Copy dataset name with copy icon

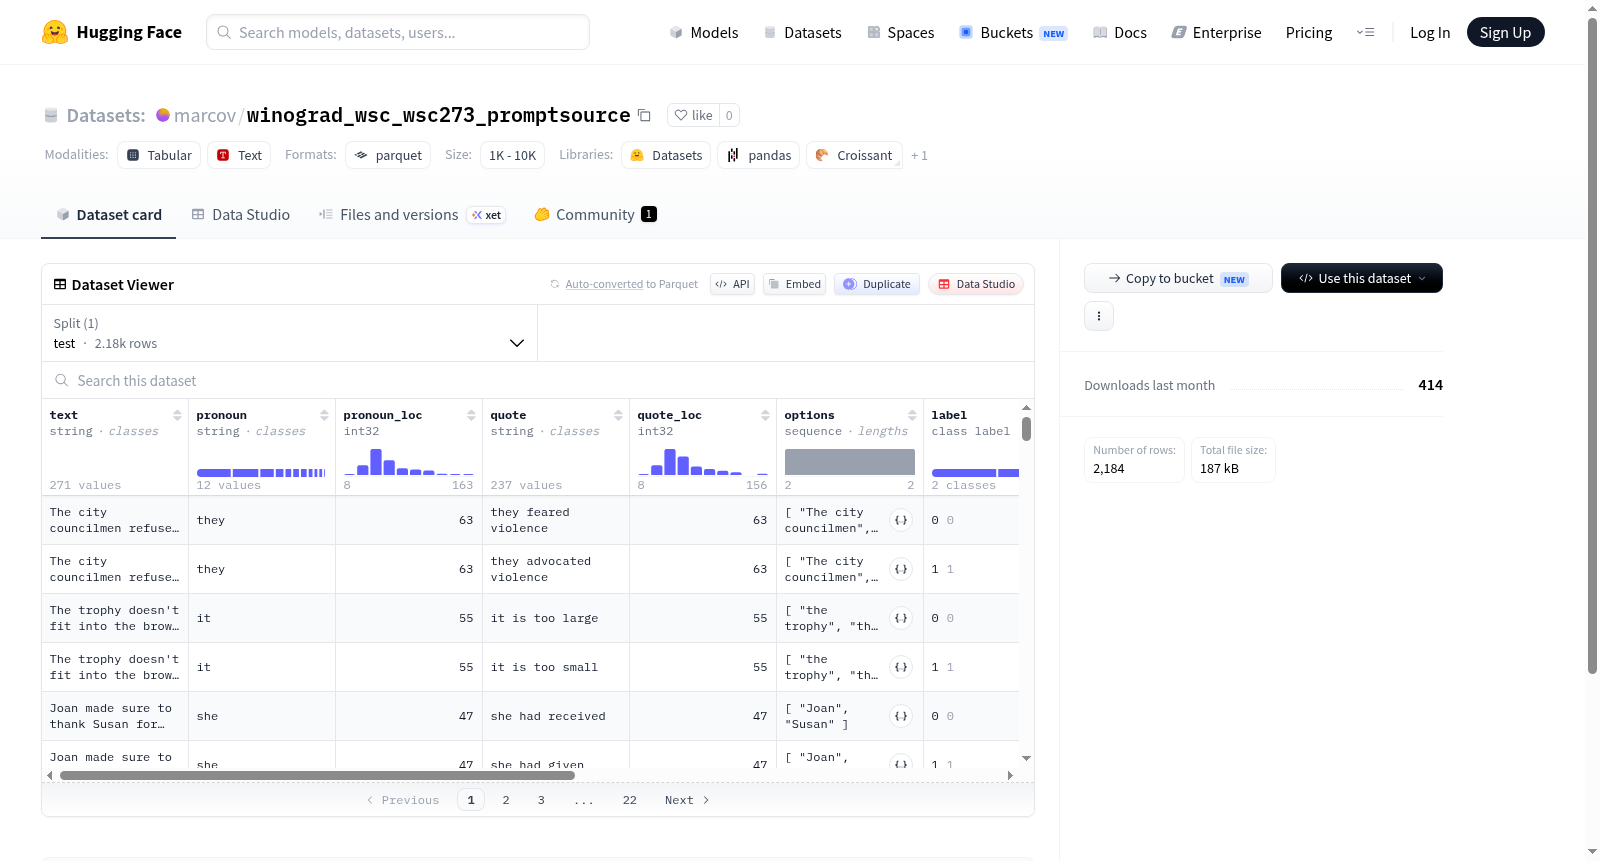pyautogui.click(x=645, y=115)
